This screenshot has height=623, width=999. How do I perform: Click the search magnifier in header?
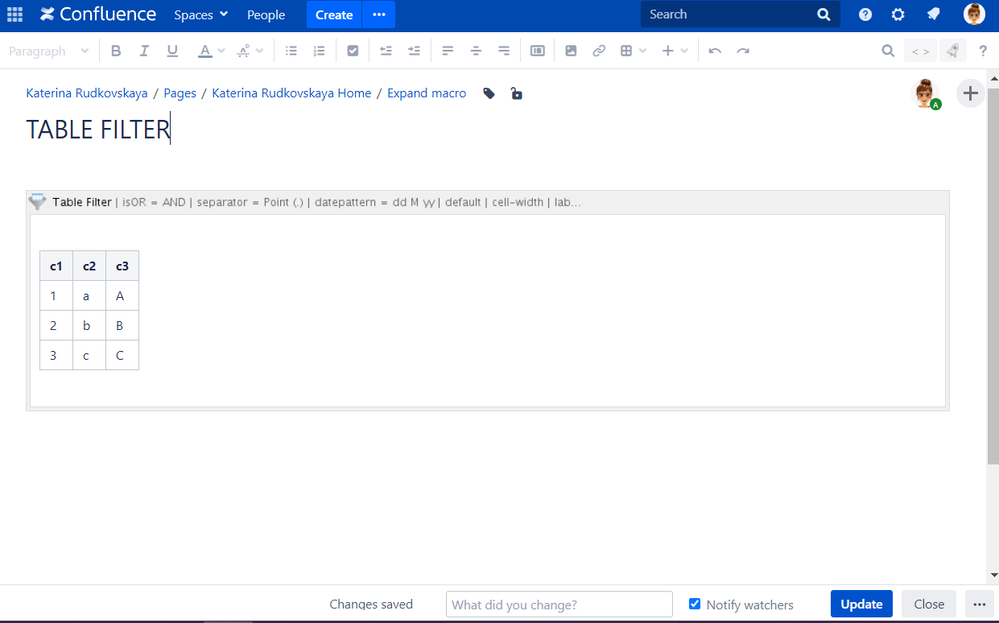click(823, 15)
